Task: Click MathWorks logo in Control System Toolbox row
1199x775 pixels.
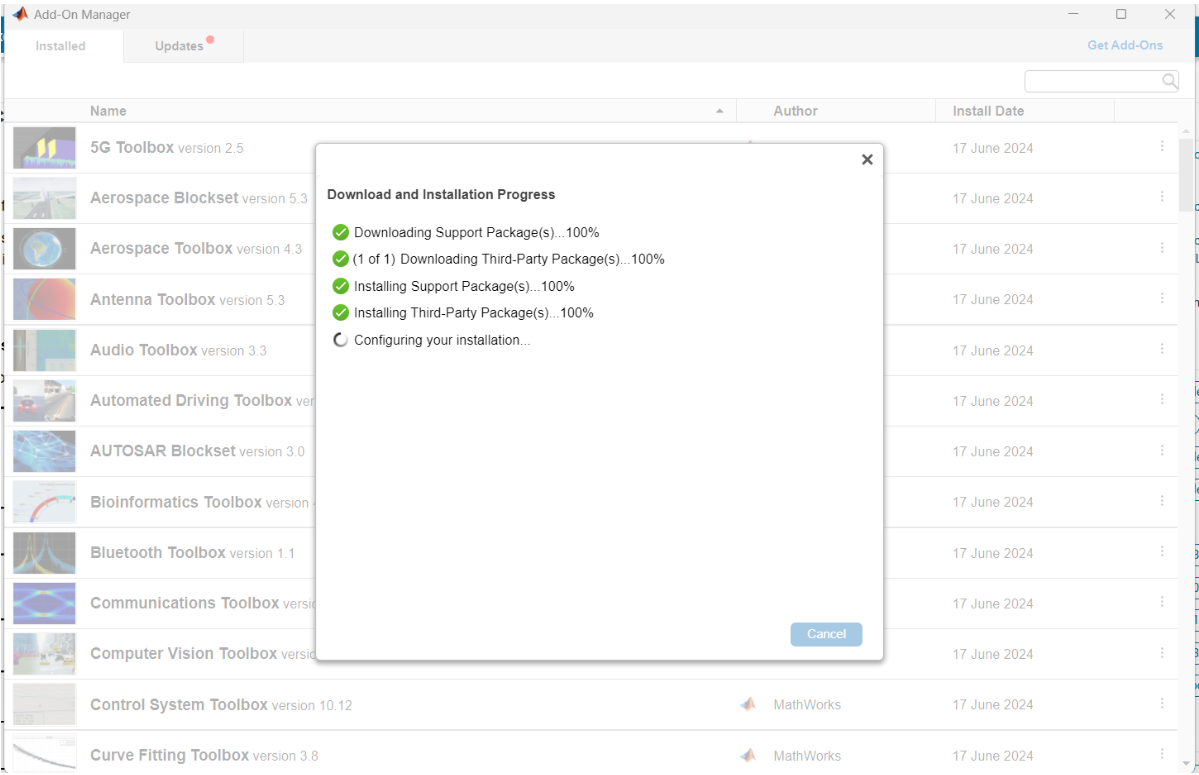Action: pyautogui.click(x=748, y=704)
